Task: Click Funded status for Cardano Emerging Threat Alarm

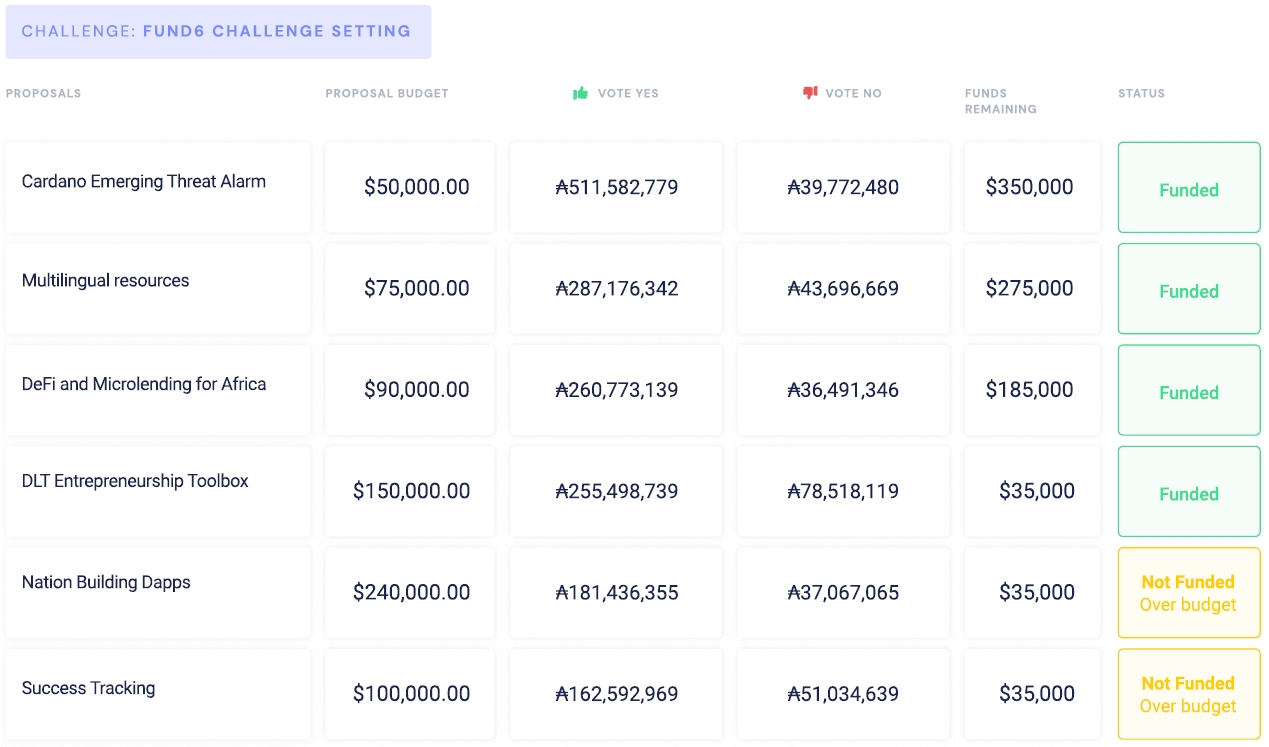Action: point(1188,189)
